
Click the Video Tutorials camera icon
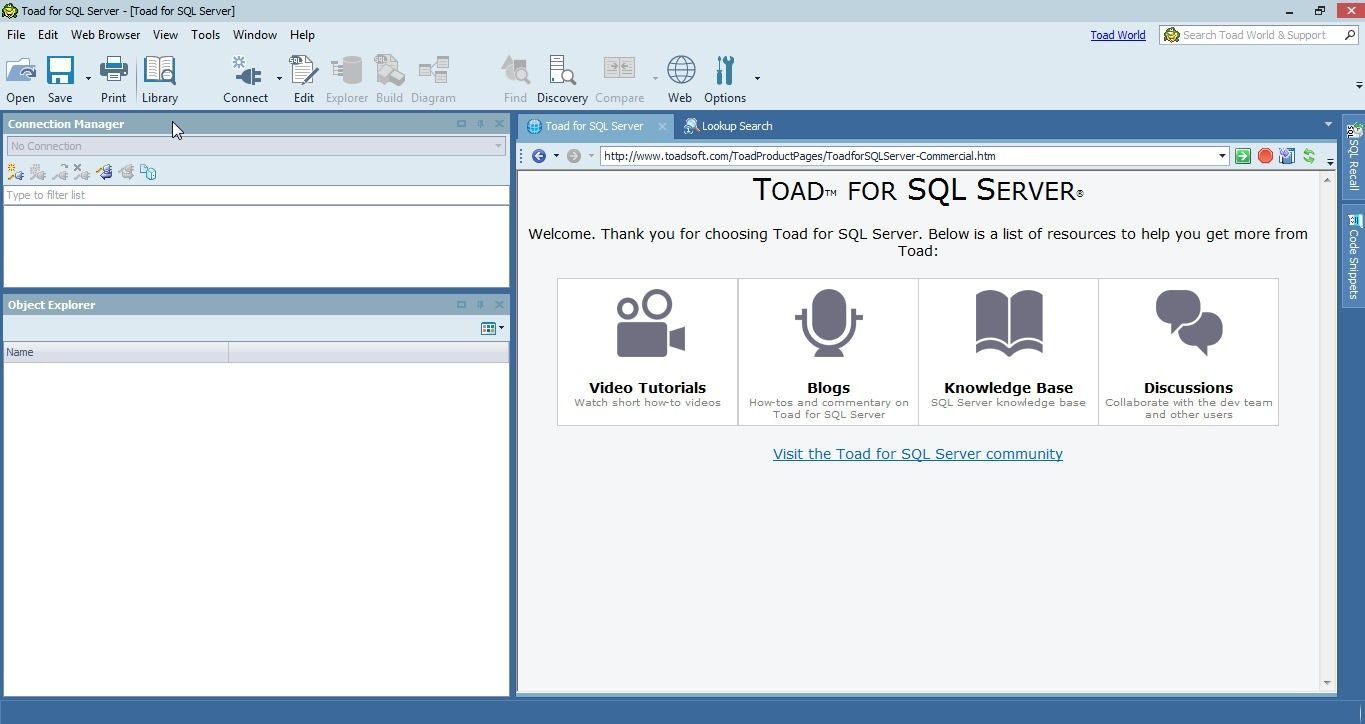650,323
